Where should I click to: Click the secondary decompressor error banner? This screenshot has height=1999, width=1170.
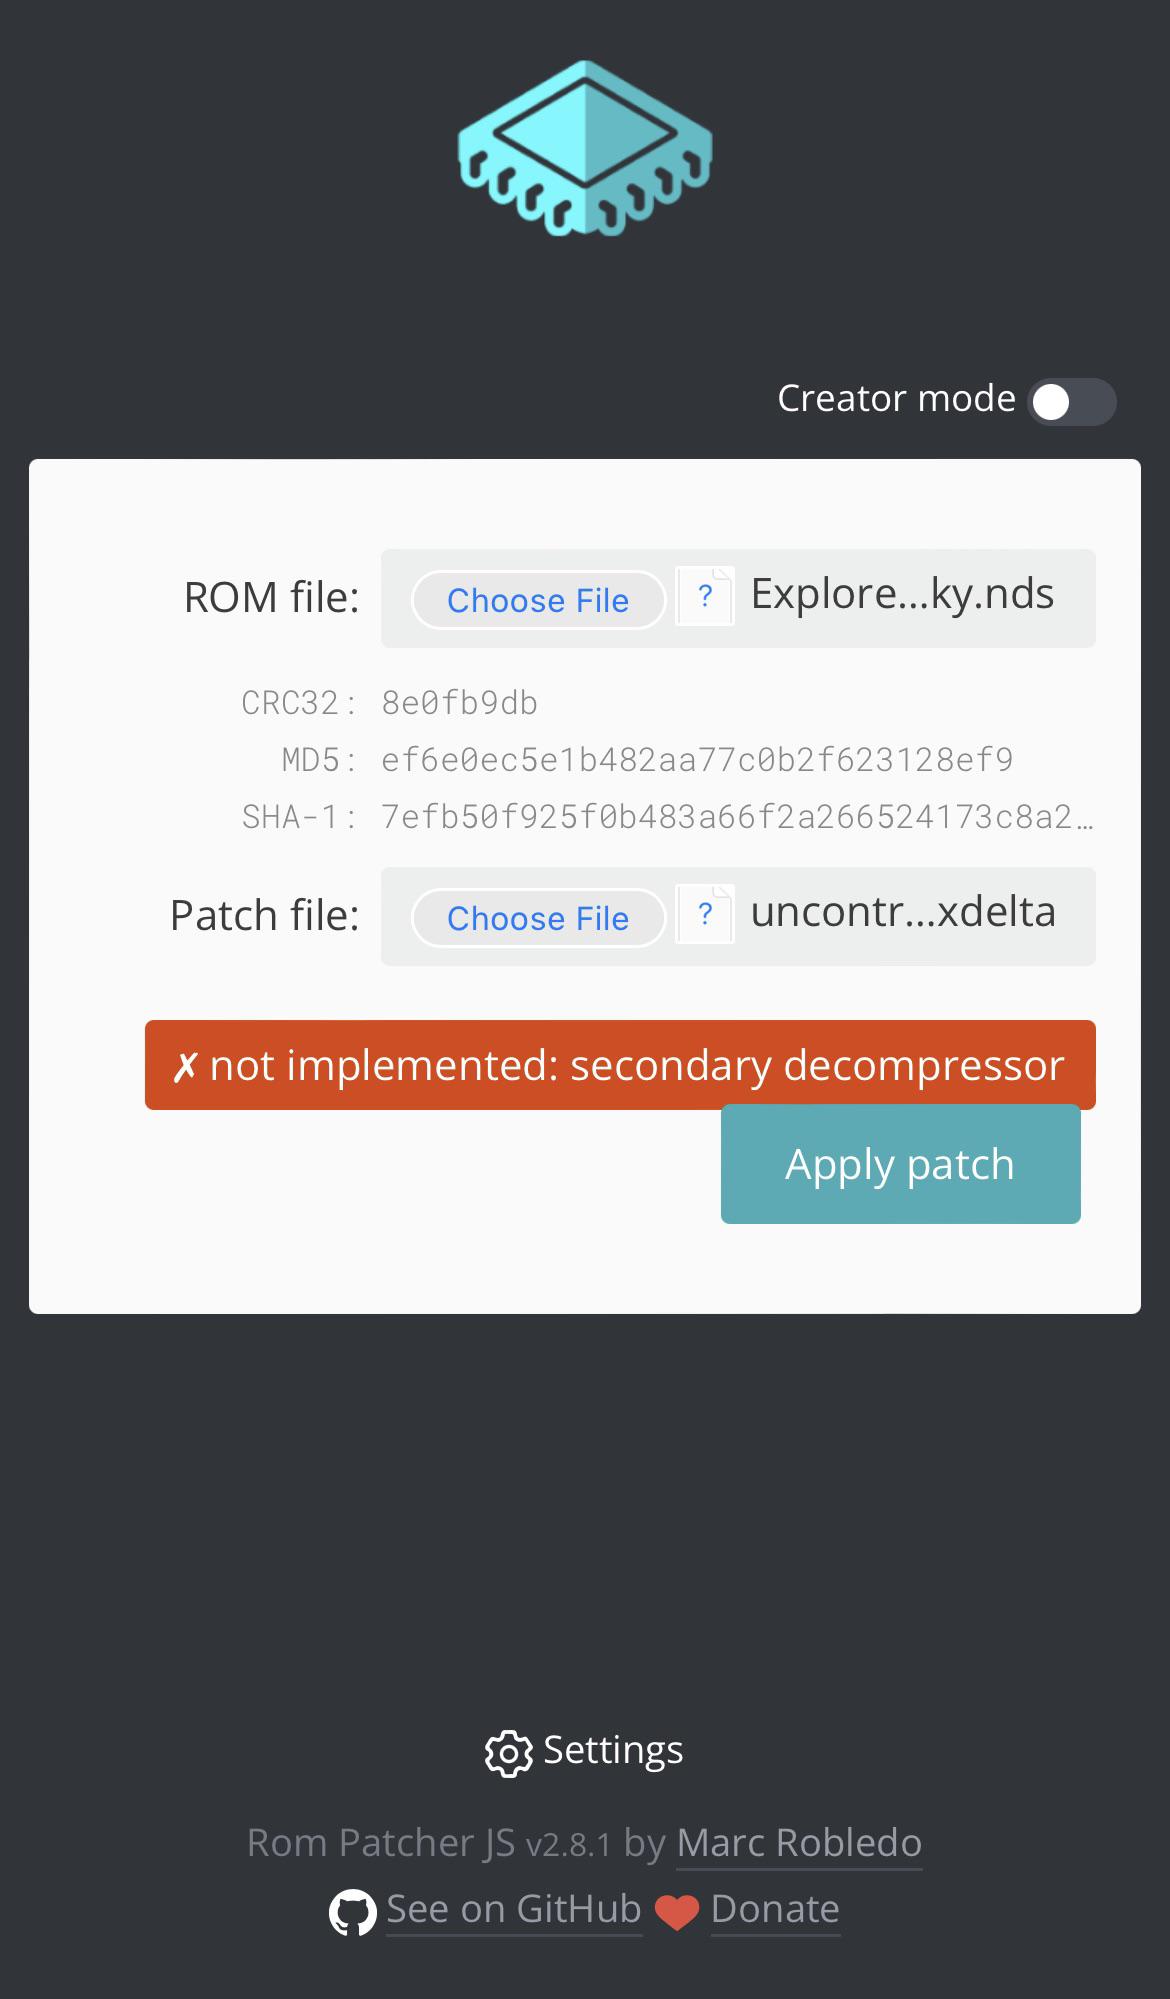[x=620, y=1065]
